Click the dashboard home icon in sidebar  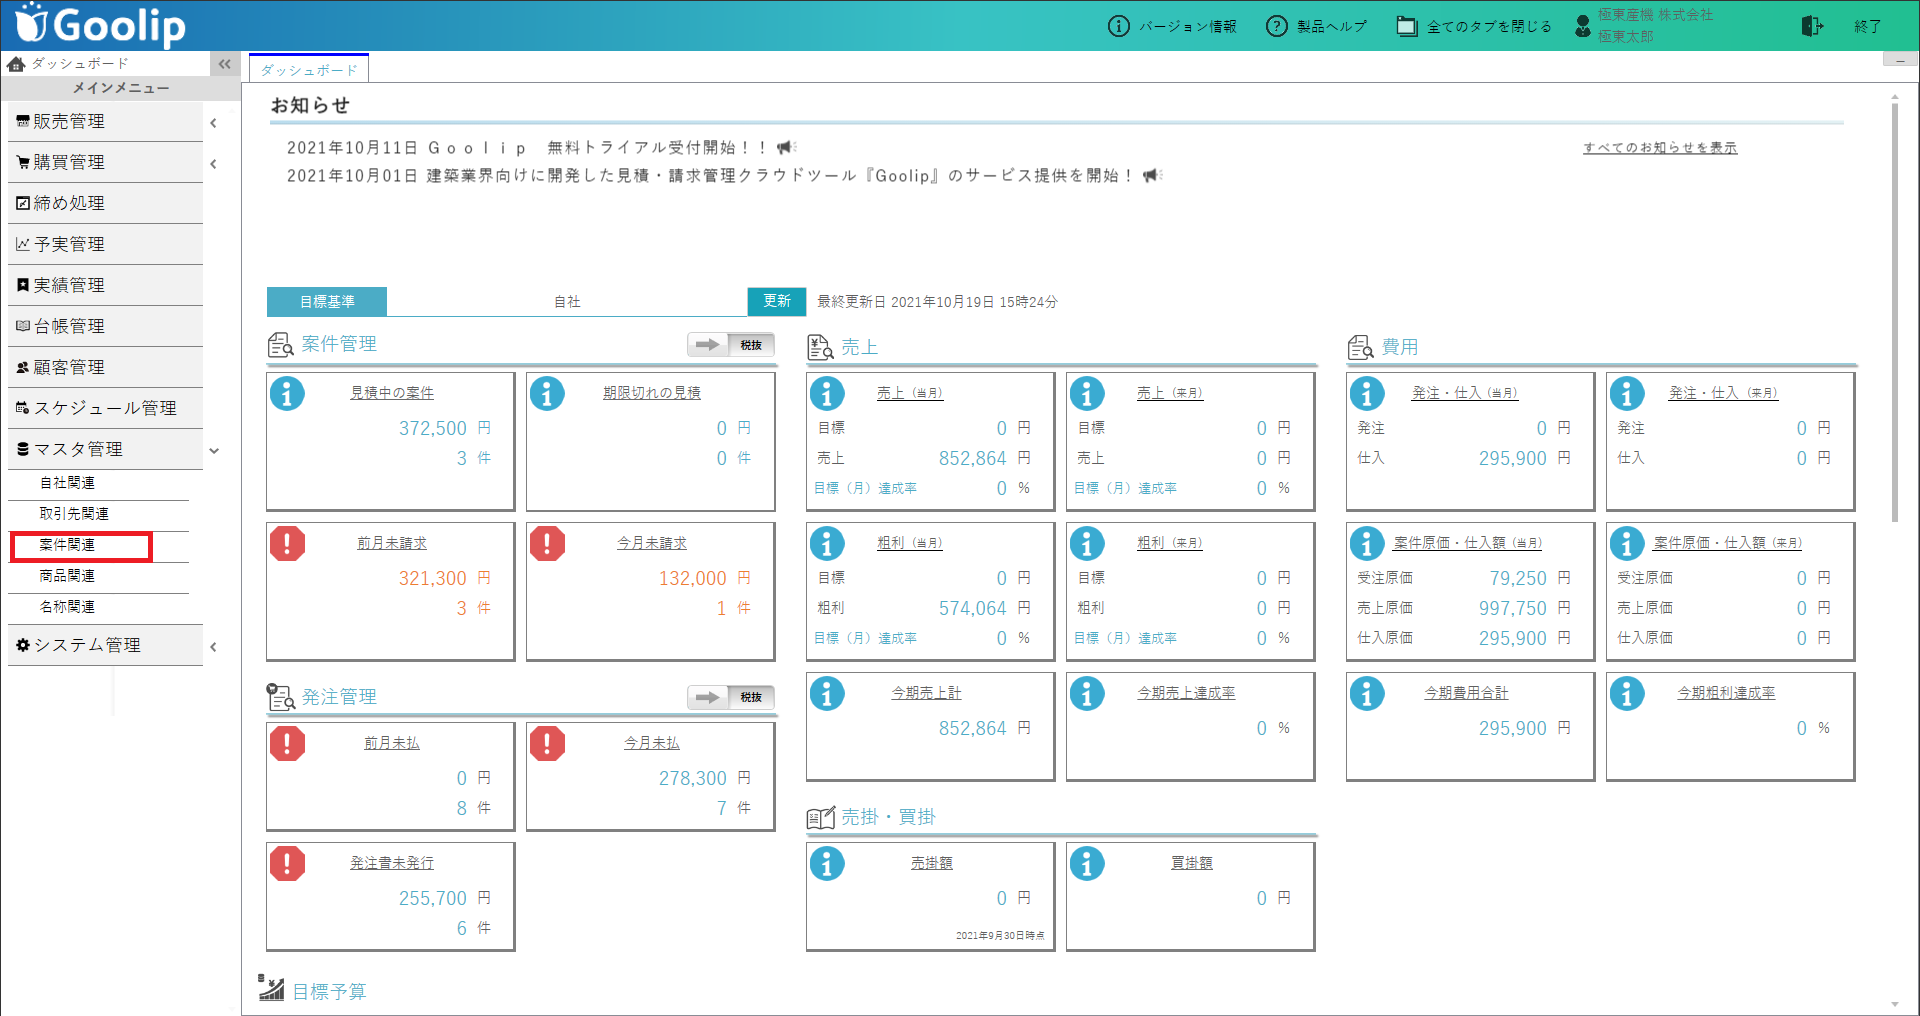pyautogui.click(x=16, y=64)
